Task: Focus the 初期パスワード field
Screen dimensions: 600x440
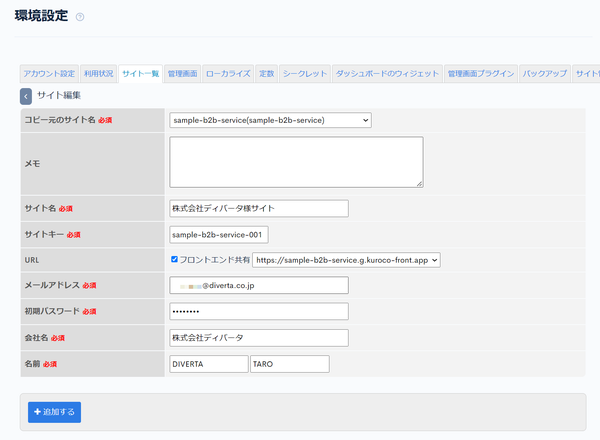Action: [x=259, y=311]
